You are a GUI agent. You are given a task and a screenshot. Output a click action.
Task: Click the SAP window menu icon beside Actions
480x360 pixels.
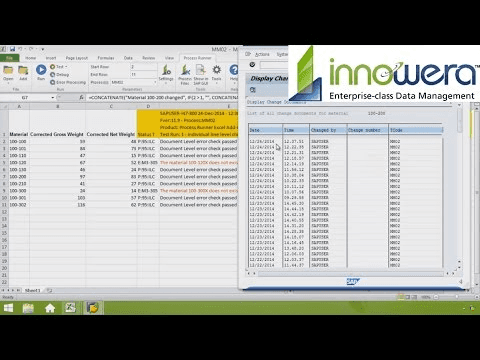(248, 54)
